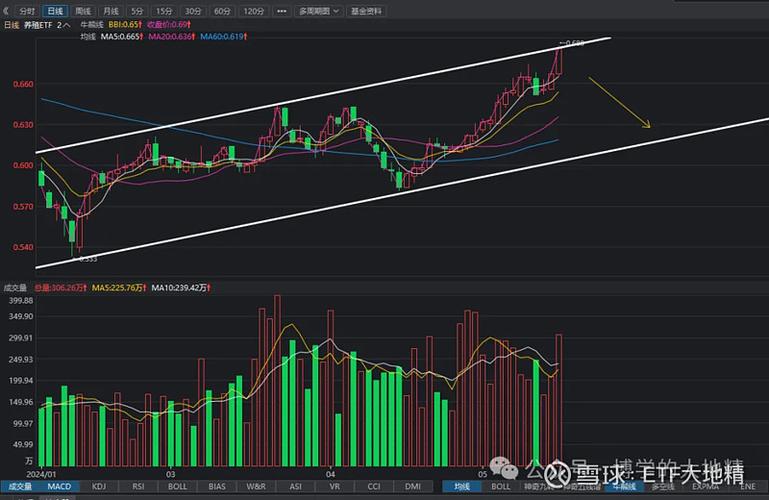Image resolution: width=769 pixels, height=500 pixels.
Task: Click the 0.540 price axis label
Action: pos(23,247)
